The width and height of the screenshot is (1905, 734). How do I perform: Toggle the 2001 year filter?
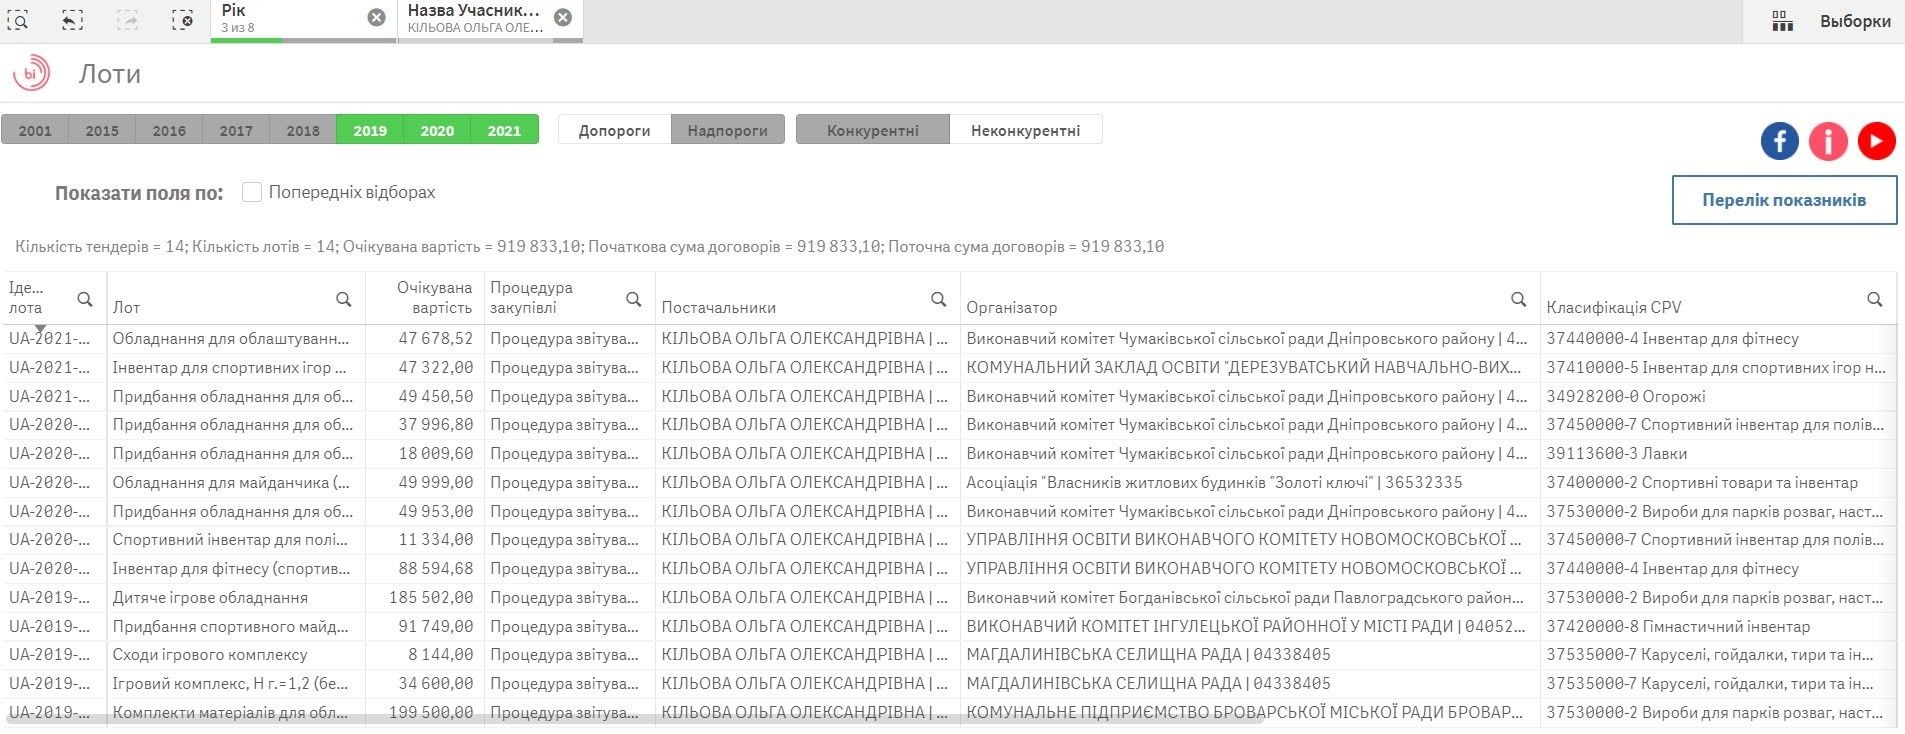(35, 130)
